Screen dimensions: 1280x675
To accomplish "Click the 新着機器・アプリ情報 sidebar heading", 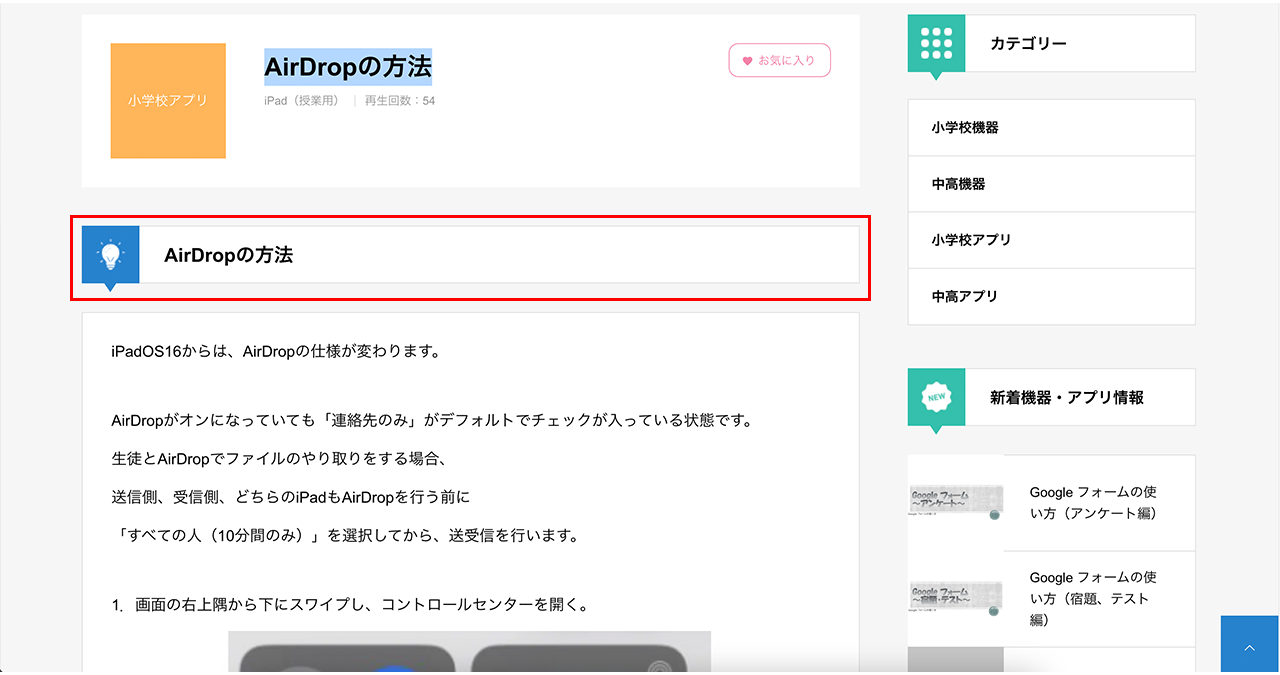I will pyautogui.click(x=1067, y=397).
